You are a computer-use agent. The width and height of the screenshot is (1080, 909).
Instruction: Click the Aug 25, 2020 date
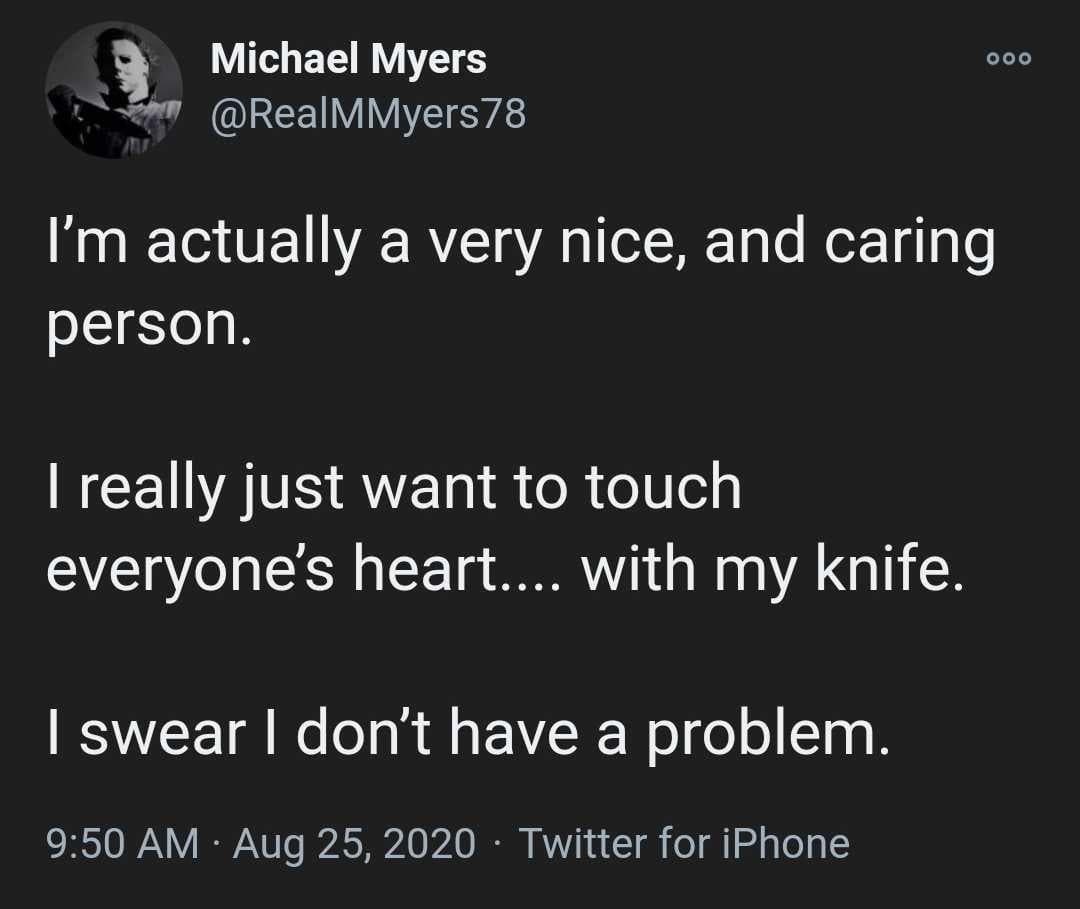pos(354,843)
